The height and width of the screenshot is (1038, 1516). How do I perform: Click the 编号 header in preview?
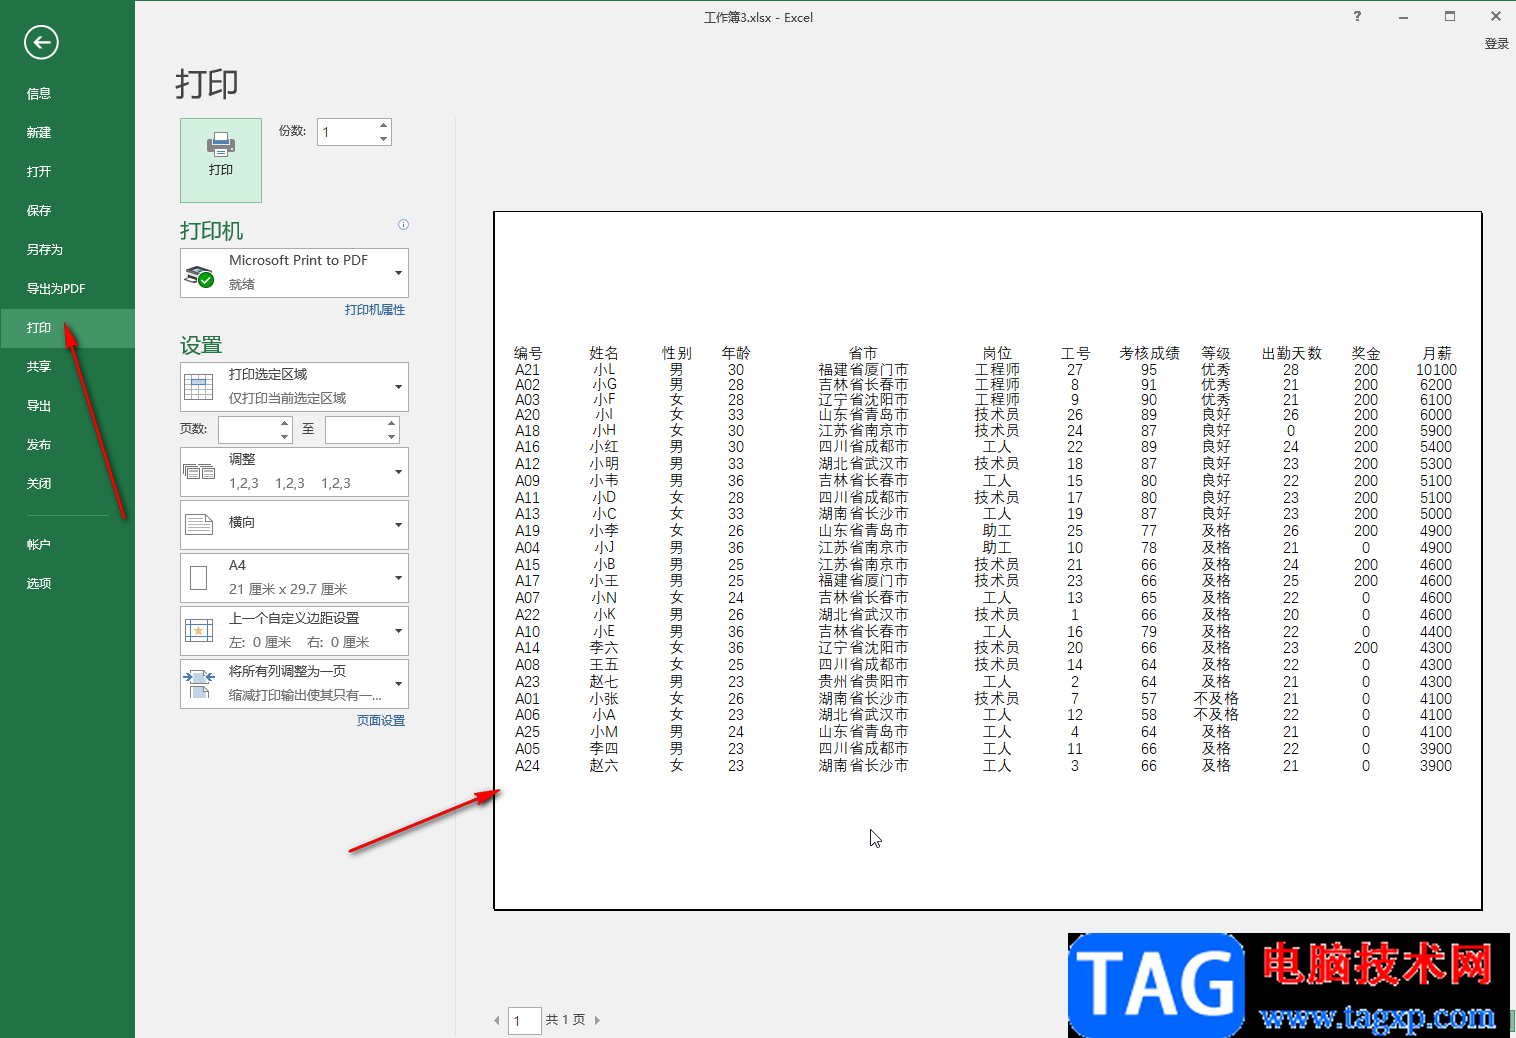528,353
